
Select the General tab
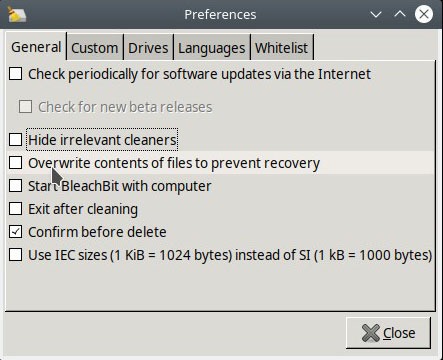tap(36, 47)
